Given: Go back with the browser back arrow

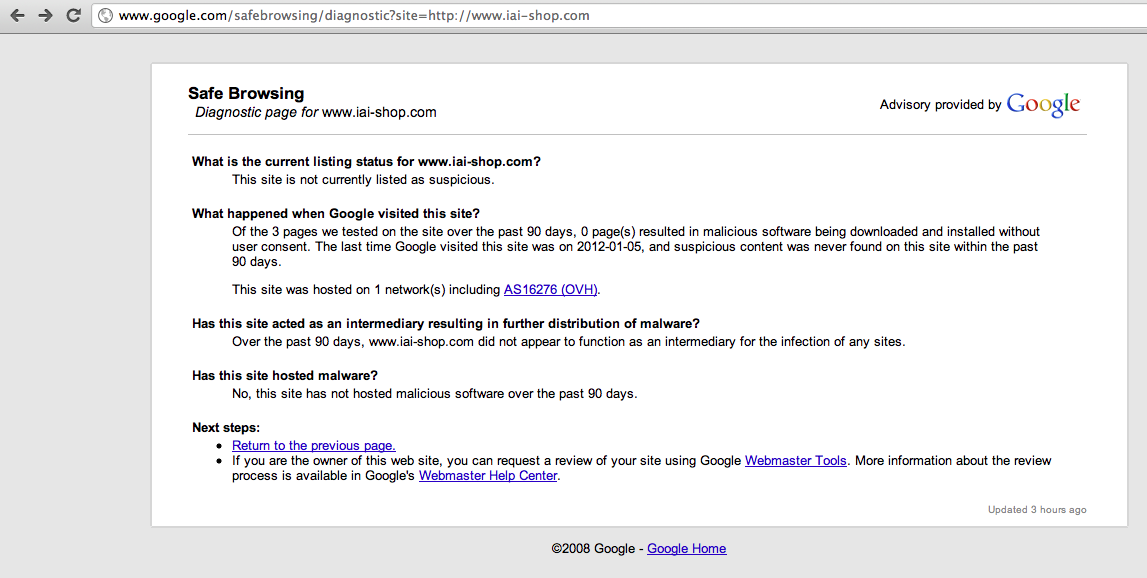Looking at the screenshot, I should 17,15.
